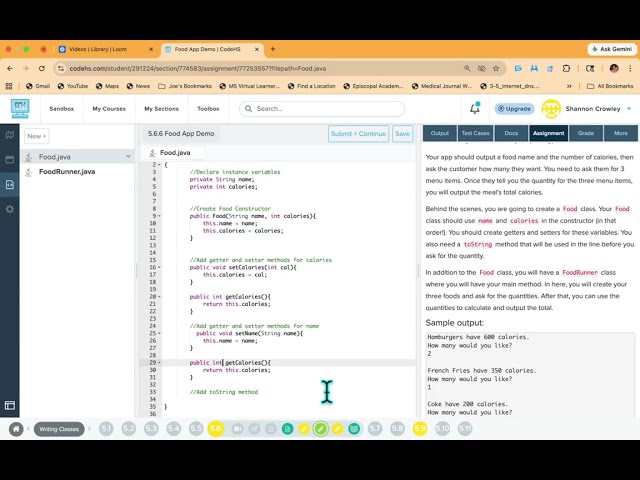Select the code file icon in left sidebar

click(x=10, y=184)
